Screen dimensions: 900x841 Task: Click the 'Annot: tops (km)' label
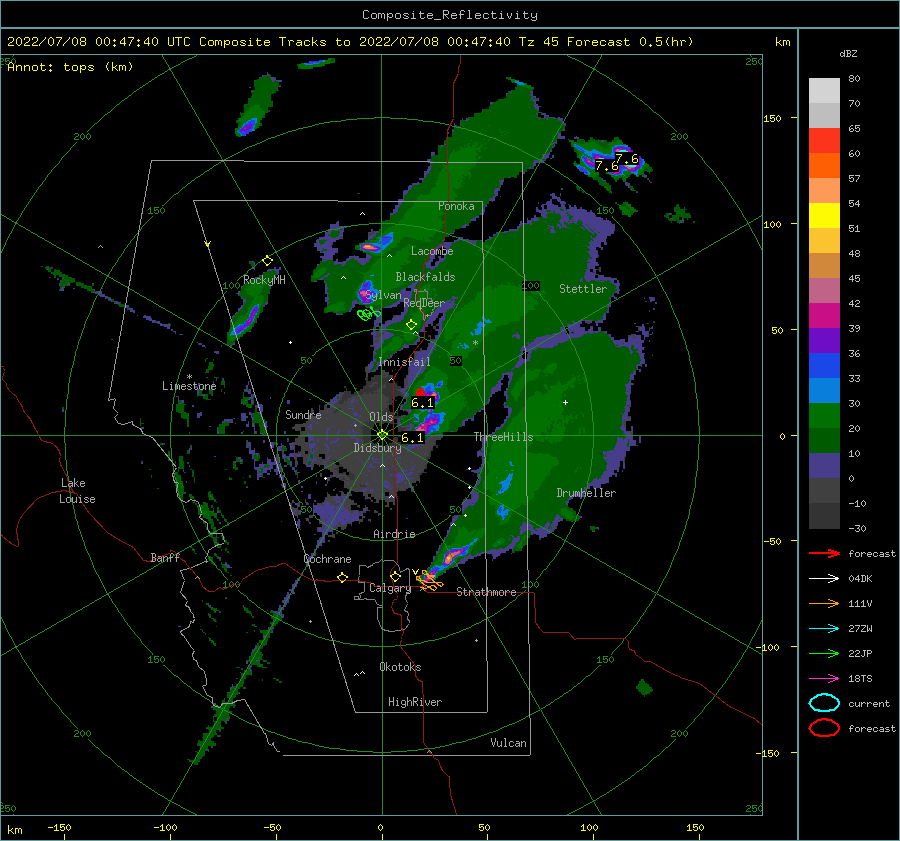point(70,67)
